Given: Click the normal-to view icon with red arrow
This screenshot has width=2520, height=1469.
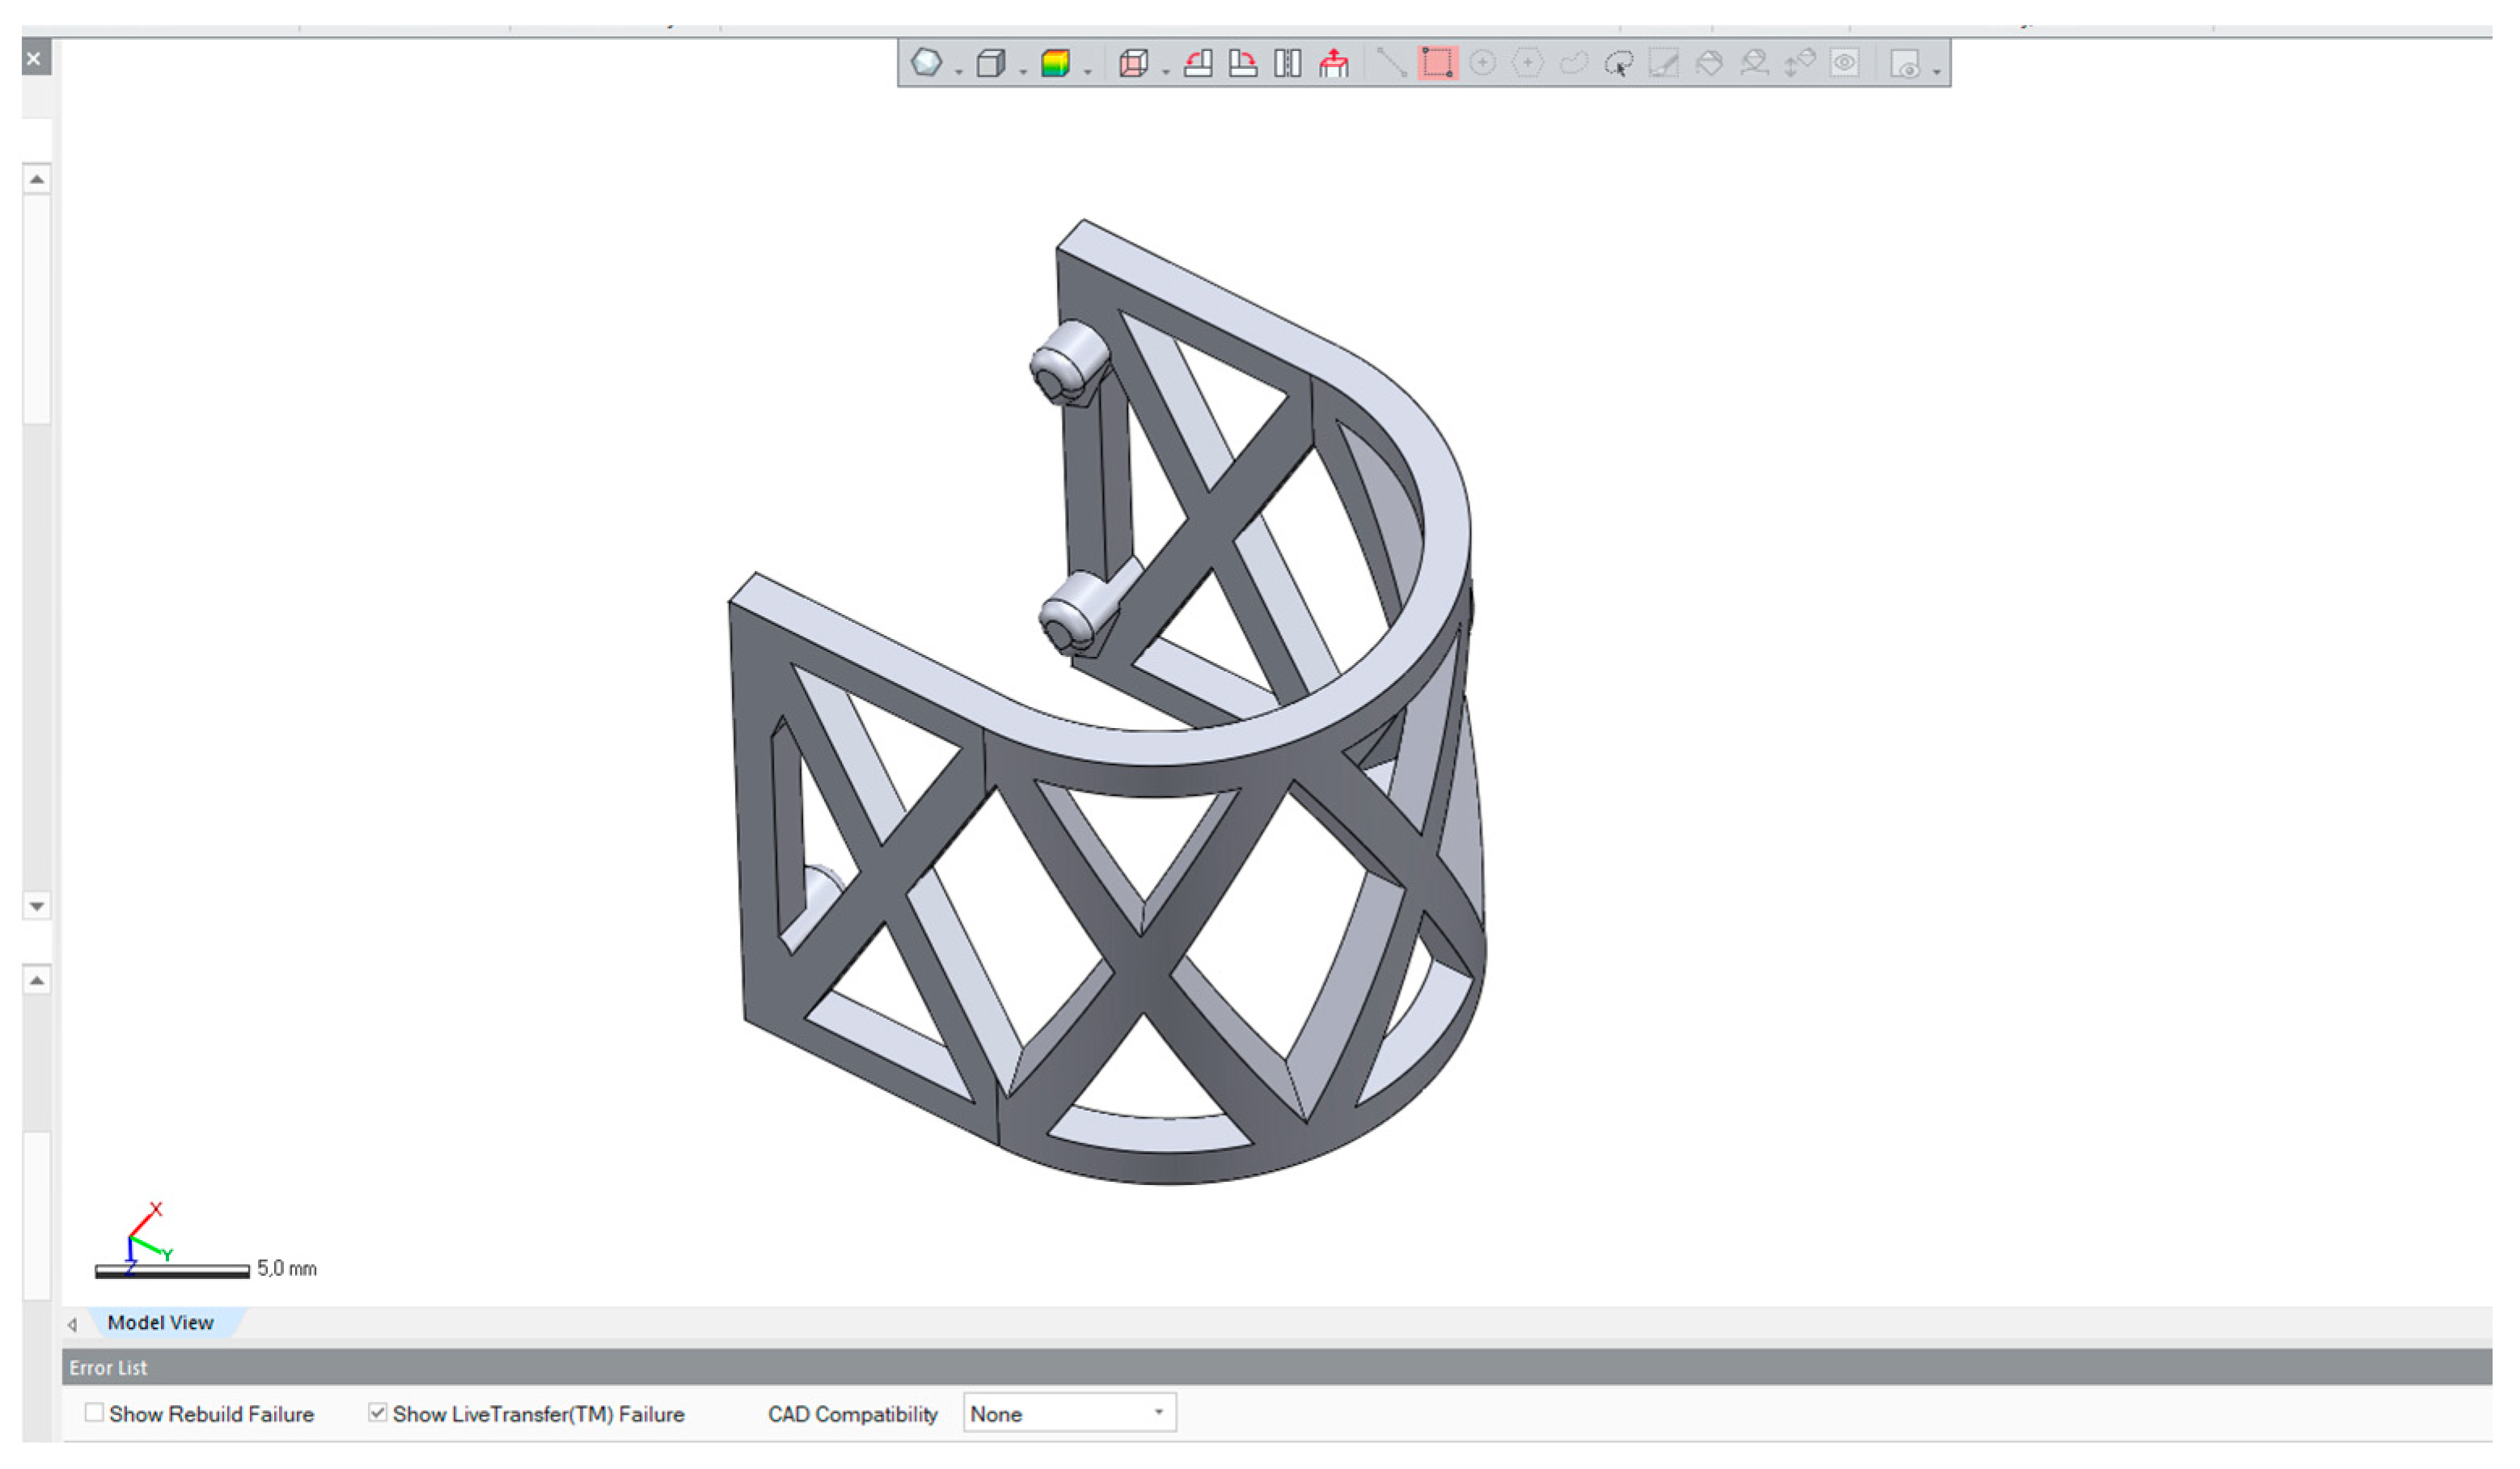Looking at the screenshot, I should tap(1333, 63).
